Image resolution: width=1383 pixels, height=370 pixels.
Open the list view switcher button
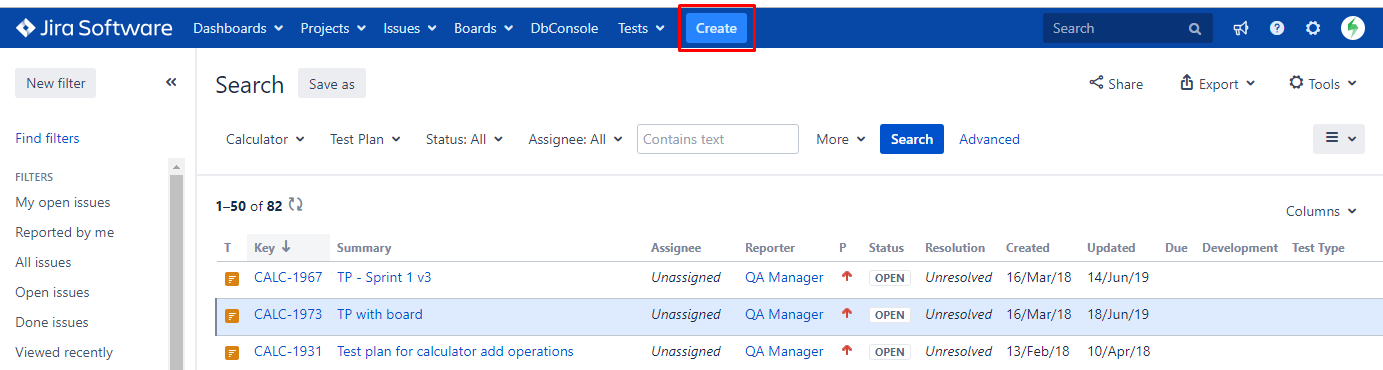1339,139
